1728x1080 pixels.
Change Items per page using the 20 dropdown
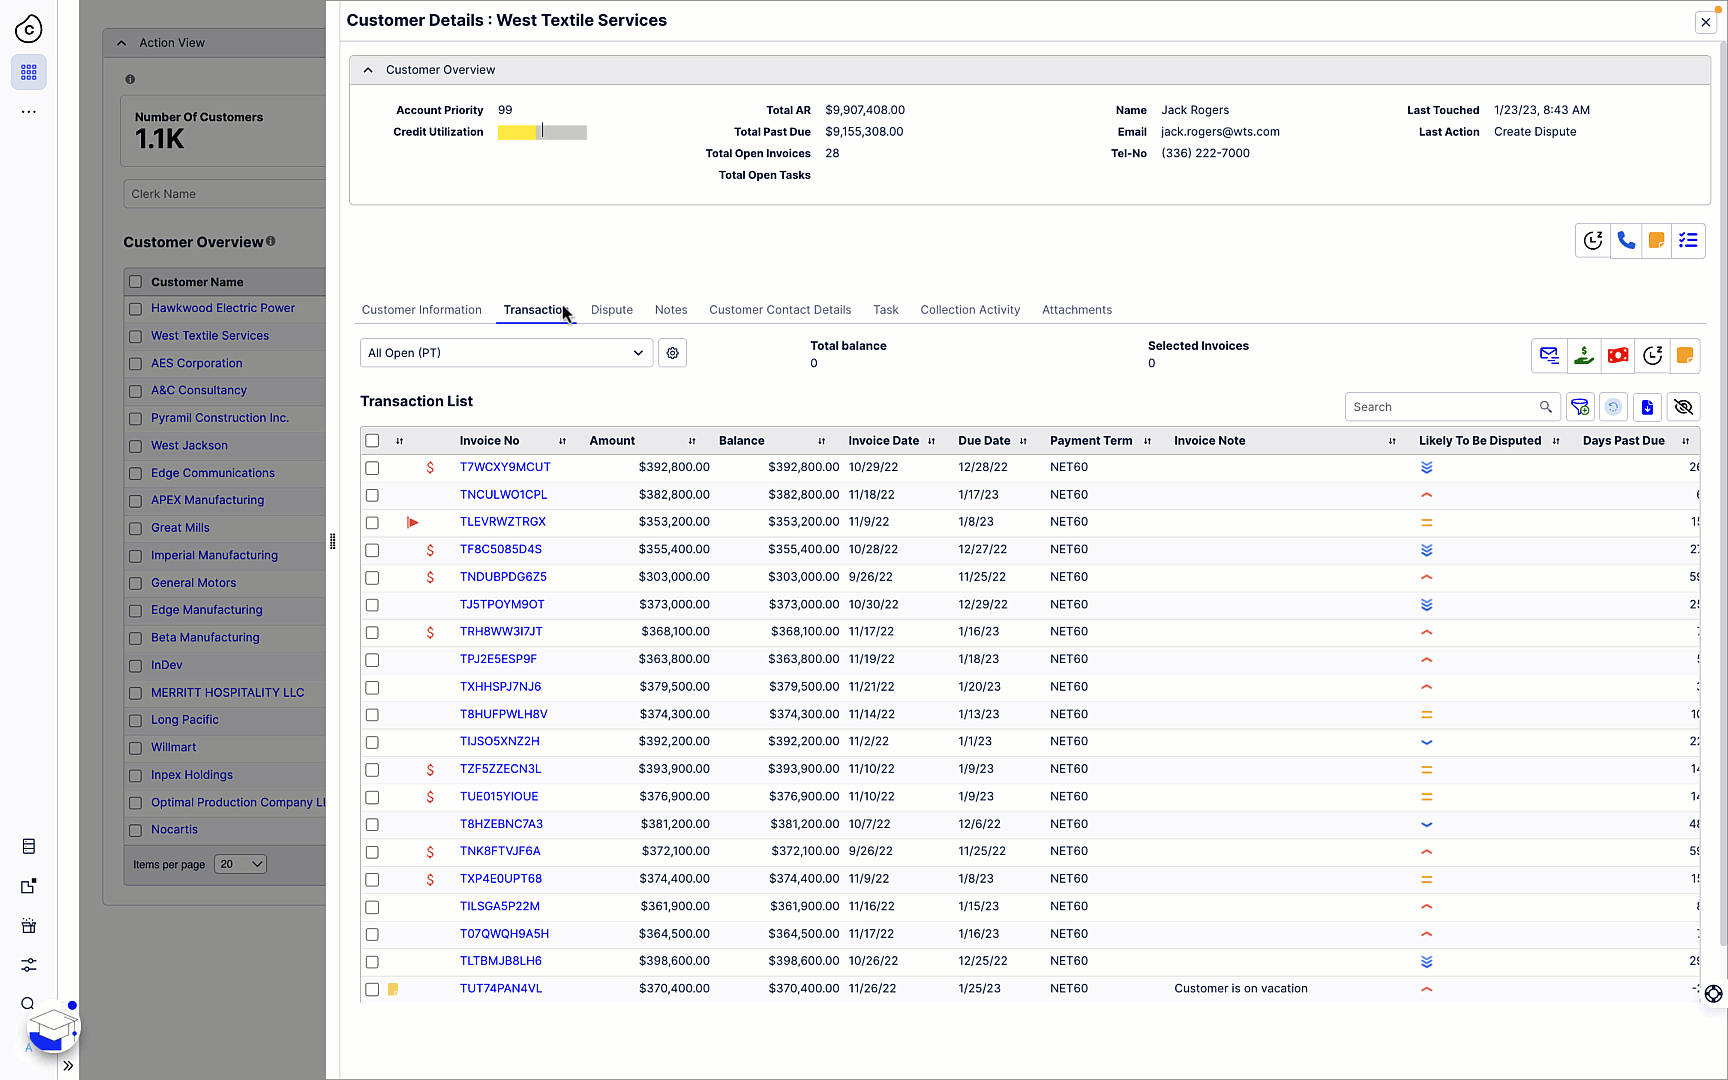coord(240,864)
